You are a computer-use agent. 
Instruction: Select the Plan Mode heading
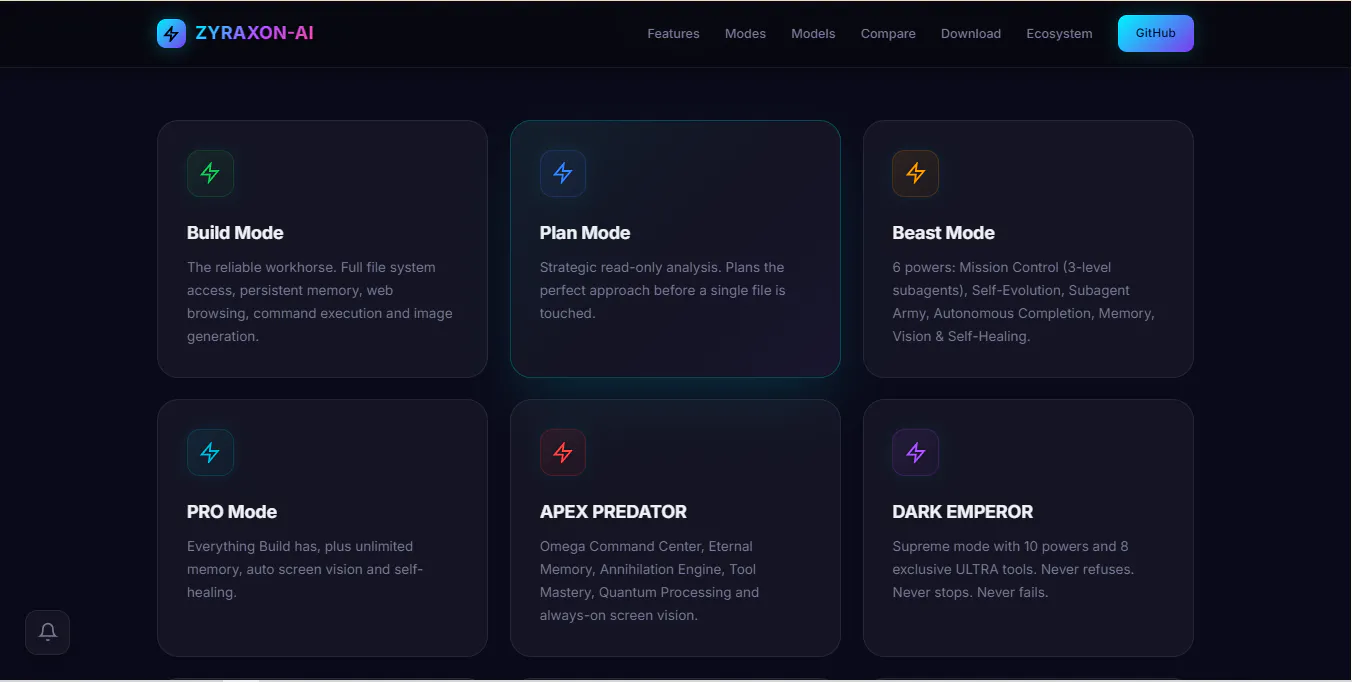pos(585,233)
